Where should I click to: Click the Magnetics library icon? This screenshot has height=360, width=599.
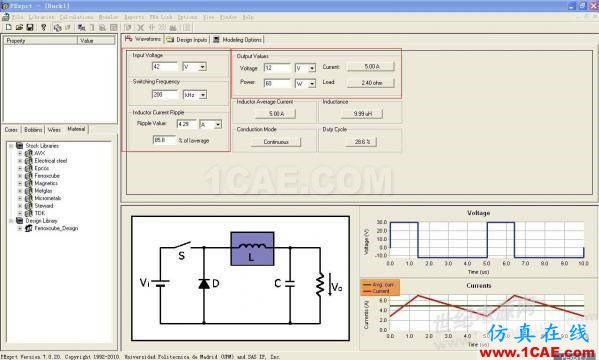pyautogui.click(x=29, y=183)
